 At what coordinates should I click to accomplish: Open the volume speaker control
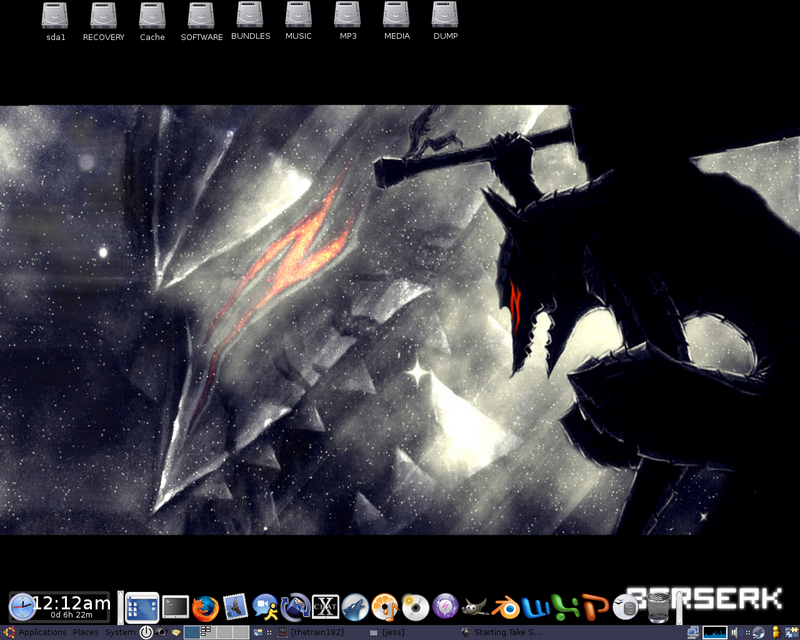735,633
